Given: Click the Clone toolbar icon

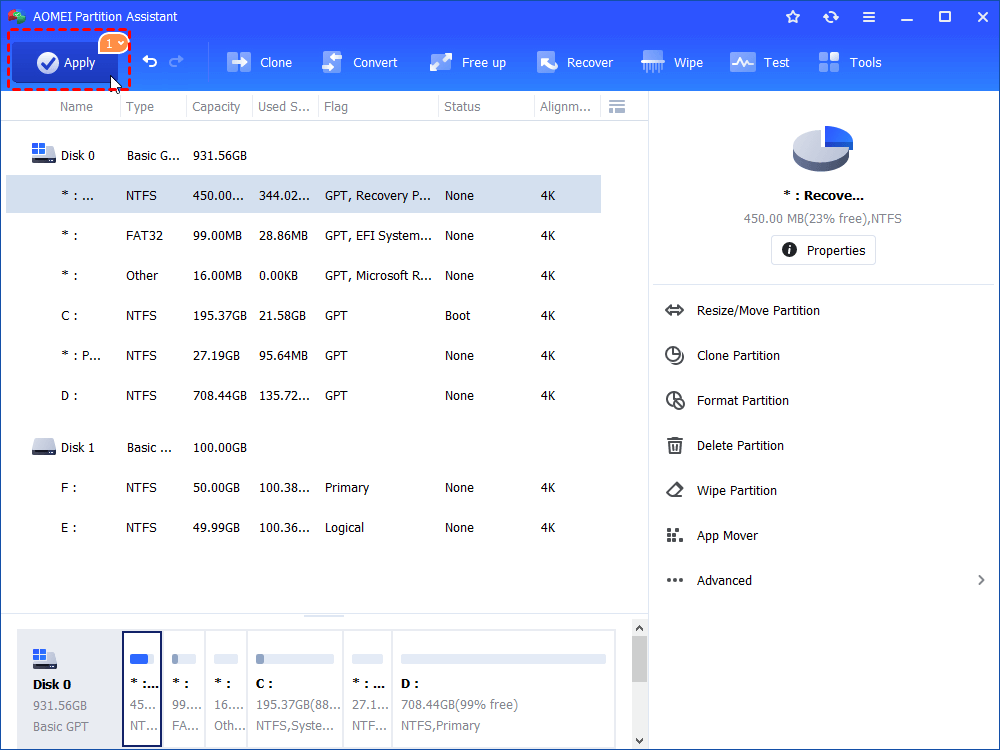Looking at the screenshot, I should [x=239, y=62].
